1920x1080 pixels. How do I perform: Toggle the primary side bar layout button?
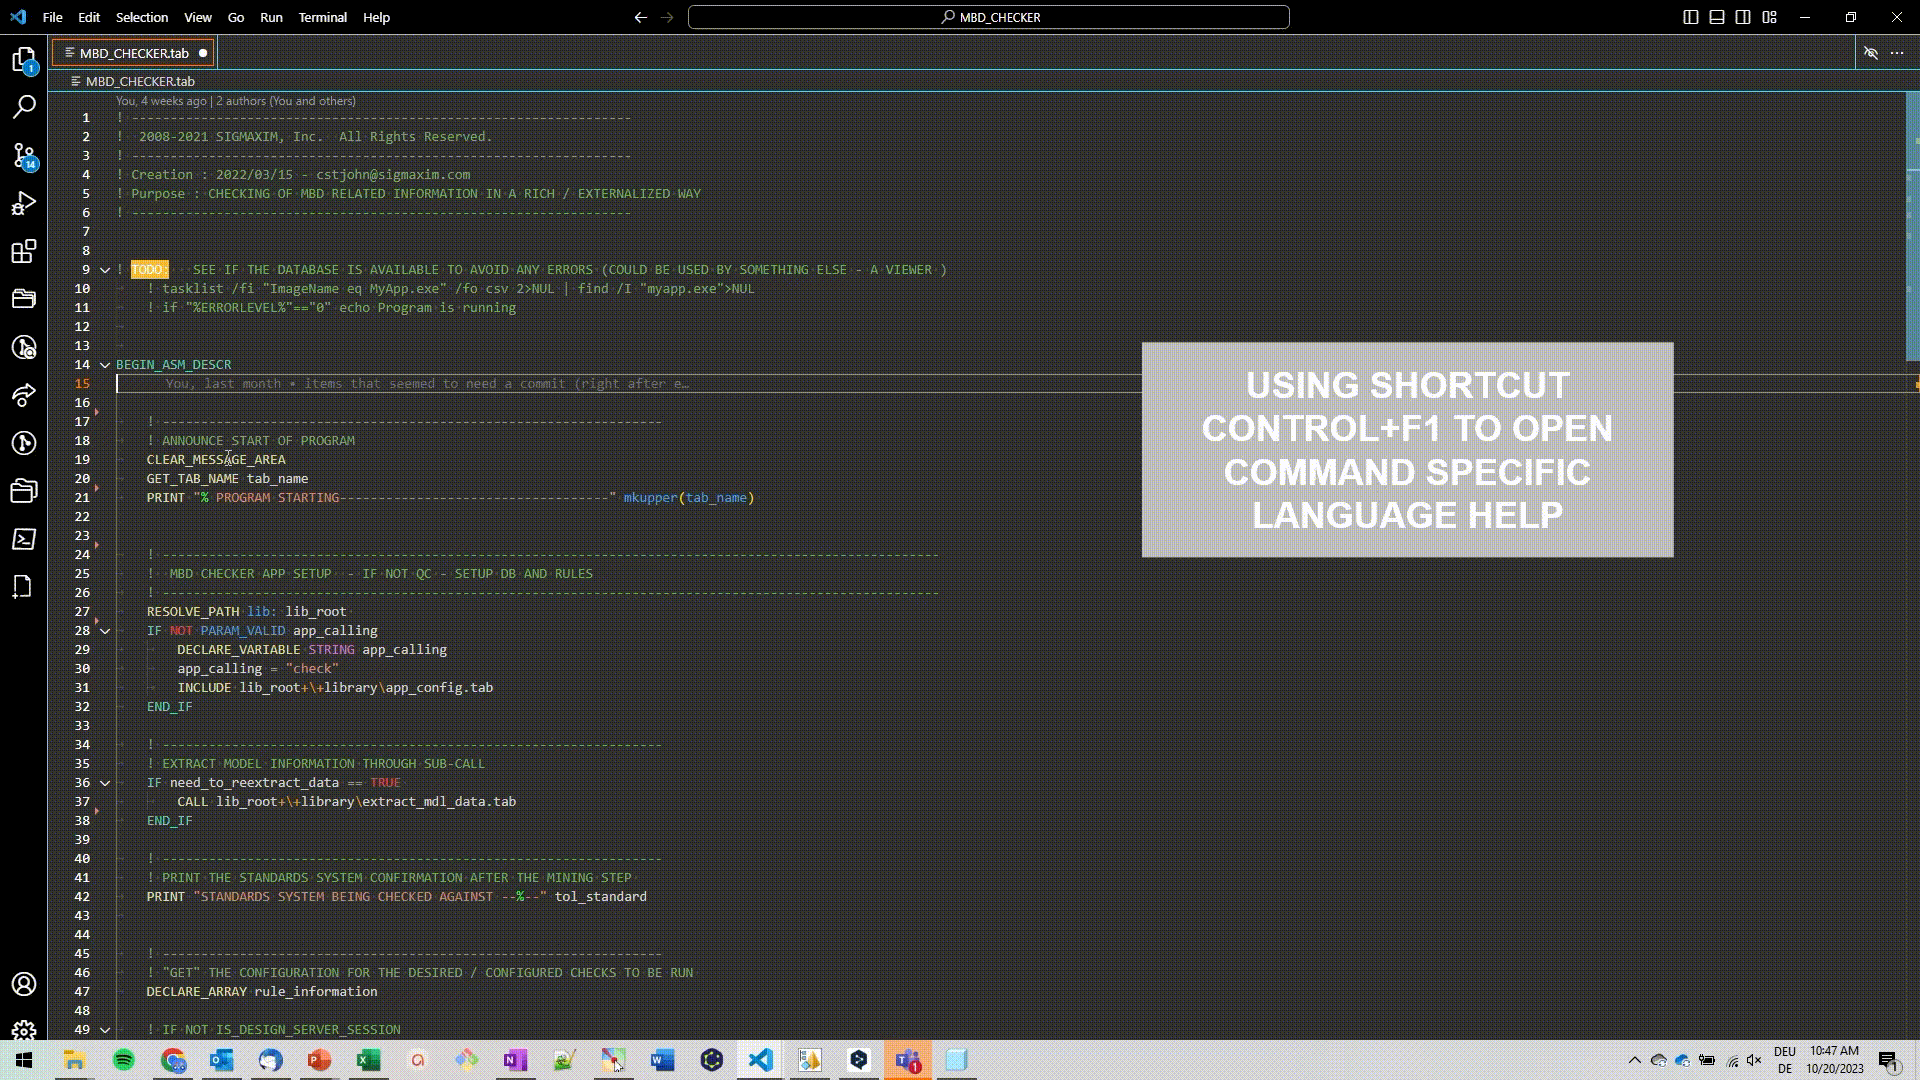[x=1691, y=17]
